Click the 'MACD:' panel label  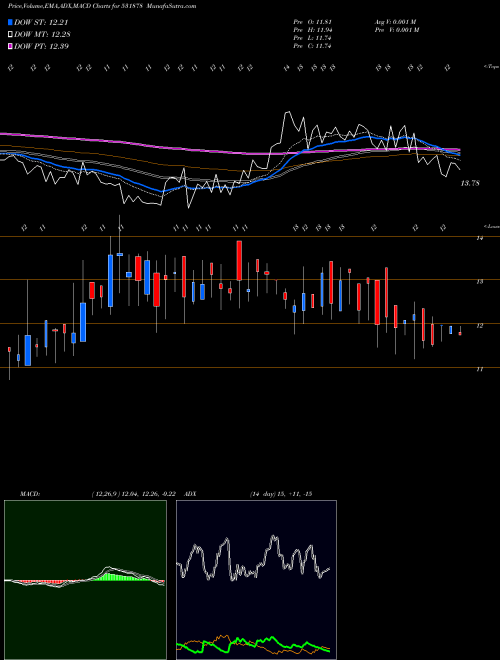[x=30, y=494]
